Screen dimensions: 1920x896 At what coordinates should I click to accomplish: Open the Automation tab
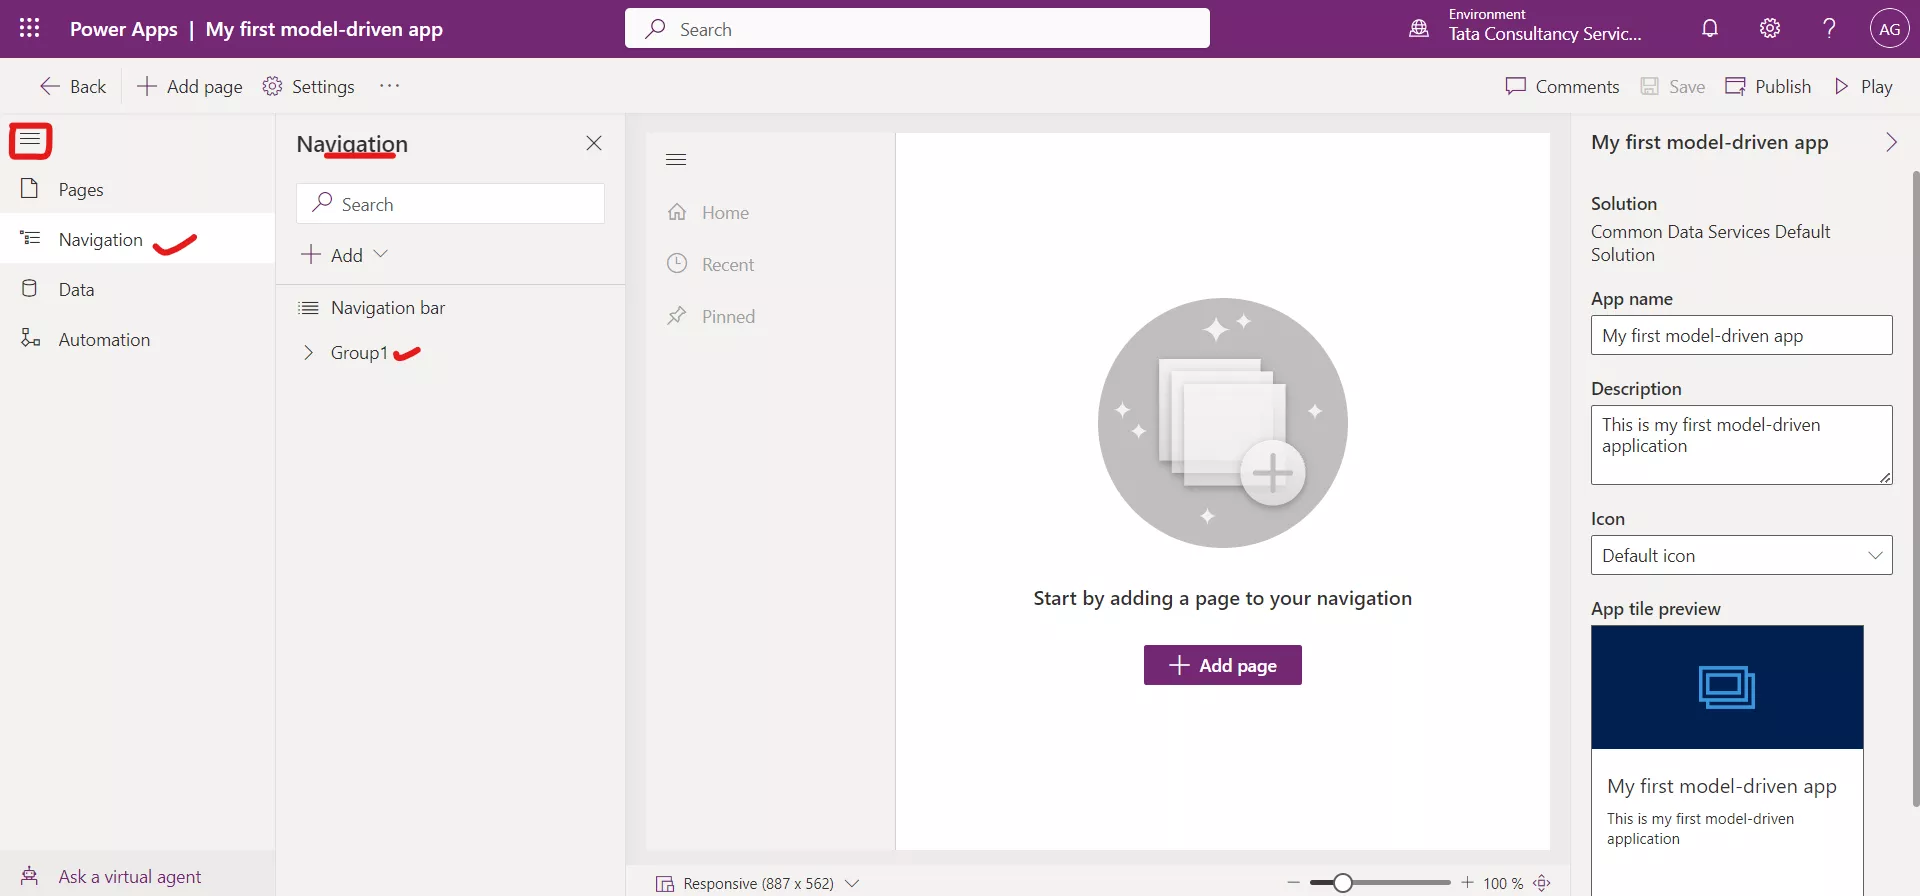pos(137,339)
